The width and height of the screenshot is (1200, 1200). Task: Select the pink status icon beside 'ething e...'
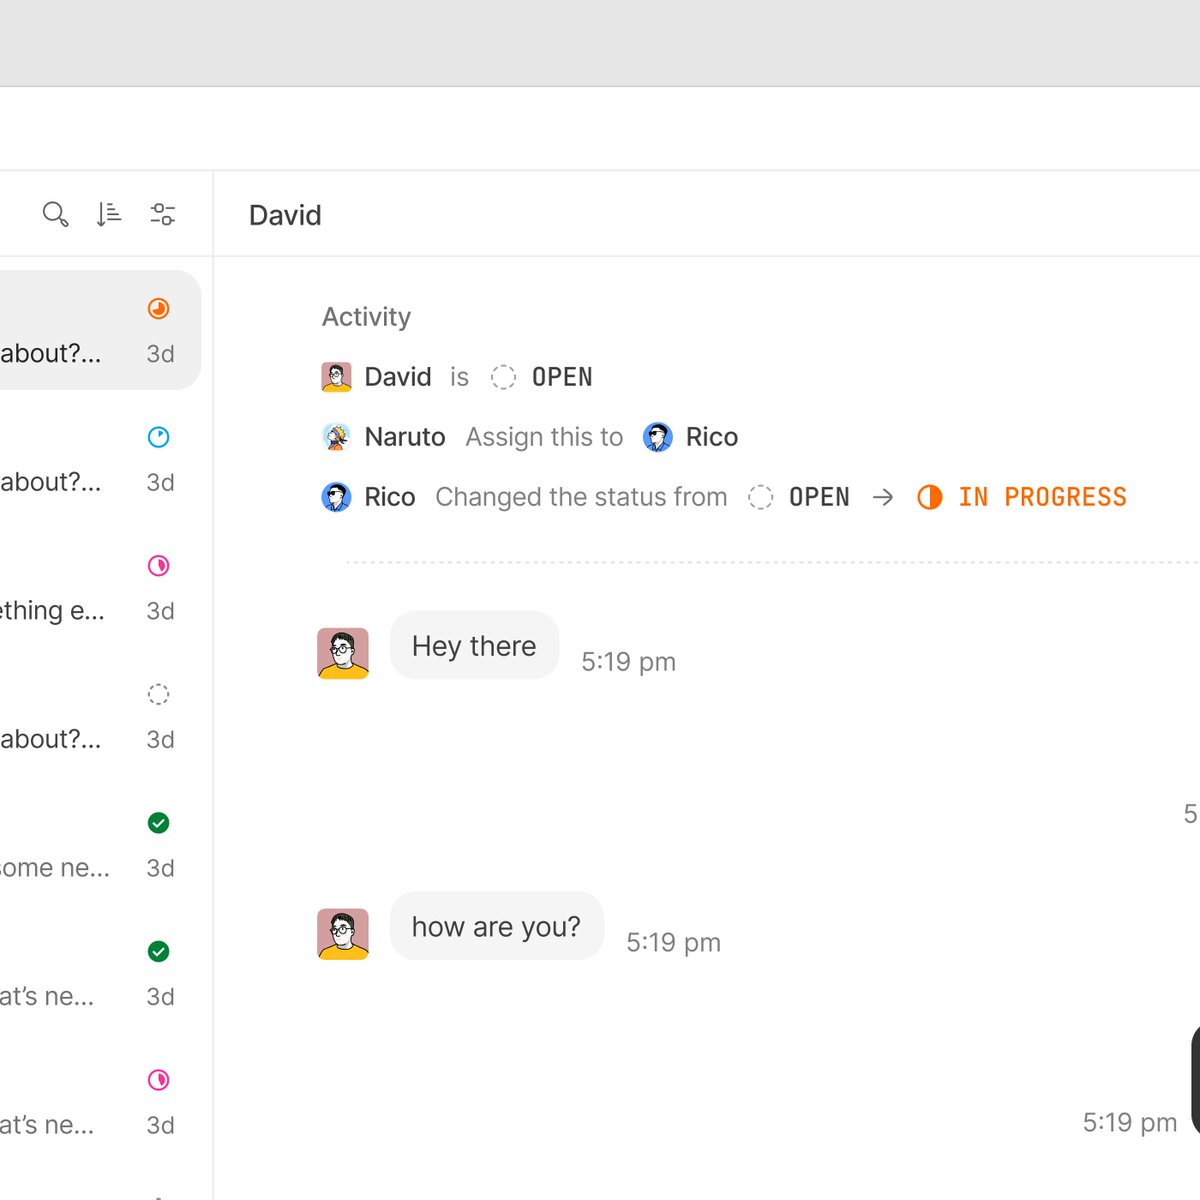click(158, 566)
